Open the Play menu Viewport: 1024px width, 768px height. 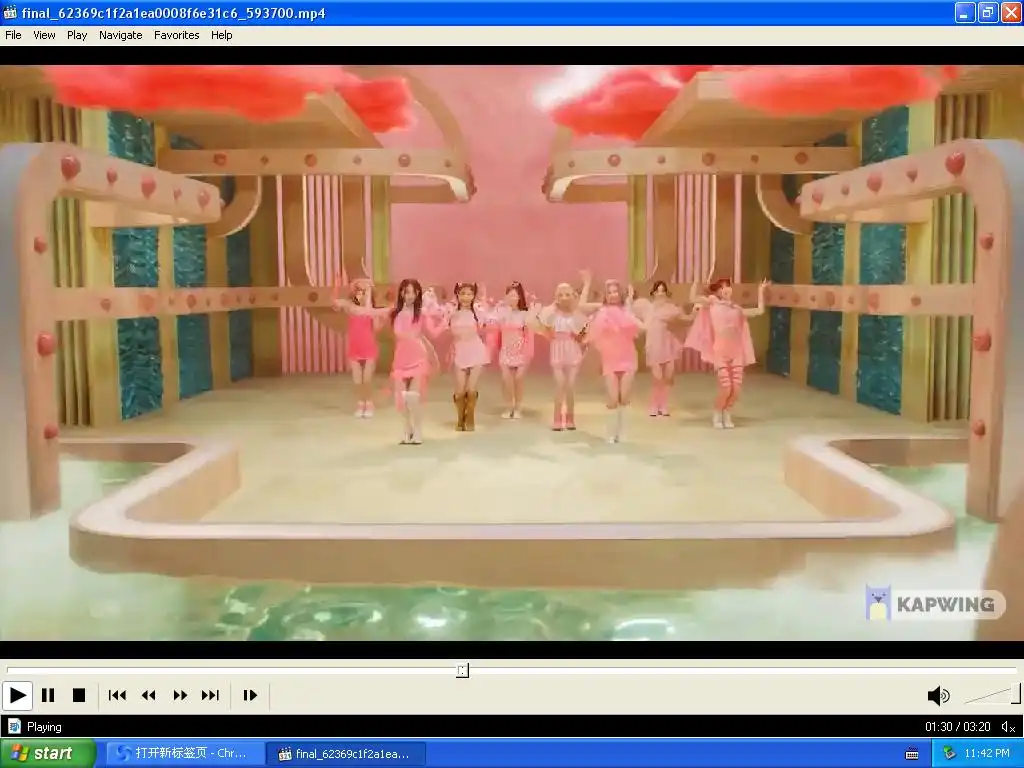point(77,35)
